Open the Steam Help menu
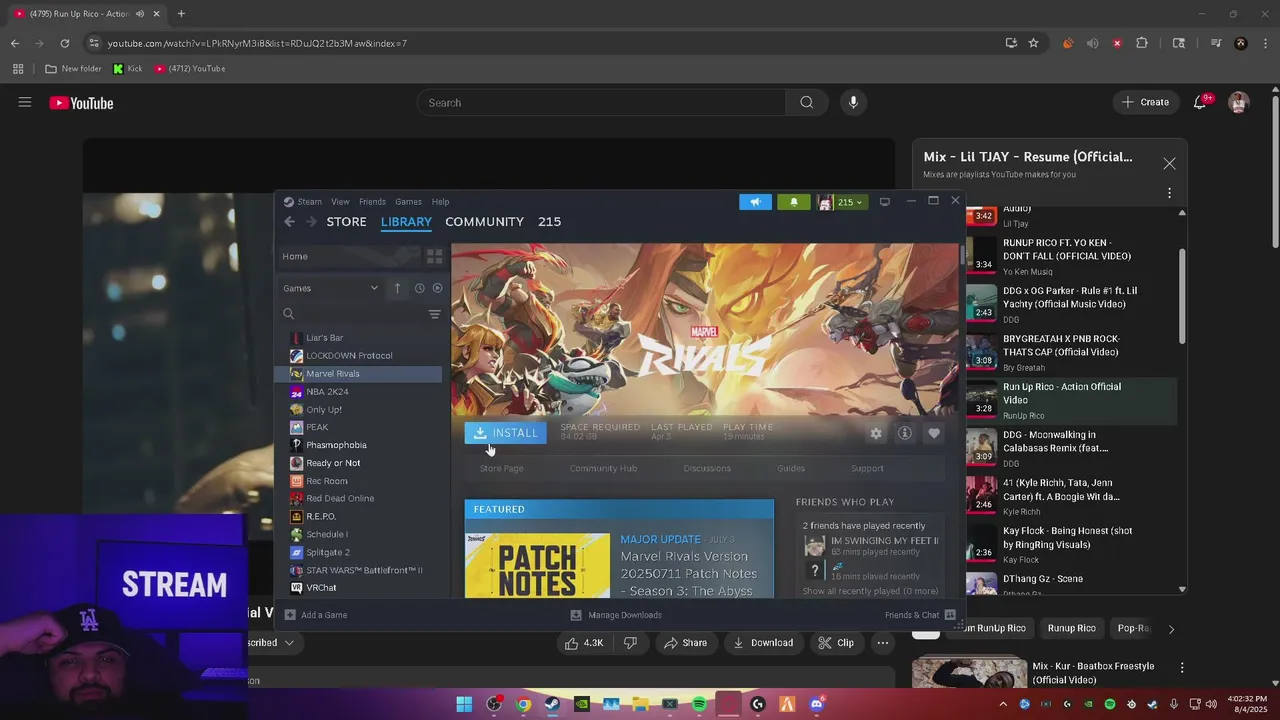This screenshot has height=720, width=1280. tap(440, 202)
